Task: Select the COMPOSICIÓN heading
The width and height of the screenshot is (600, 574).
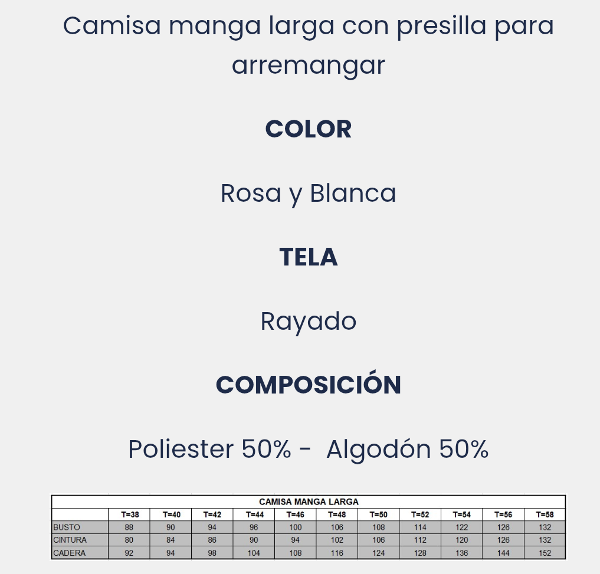Action: point(308,383)
